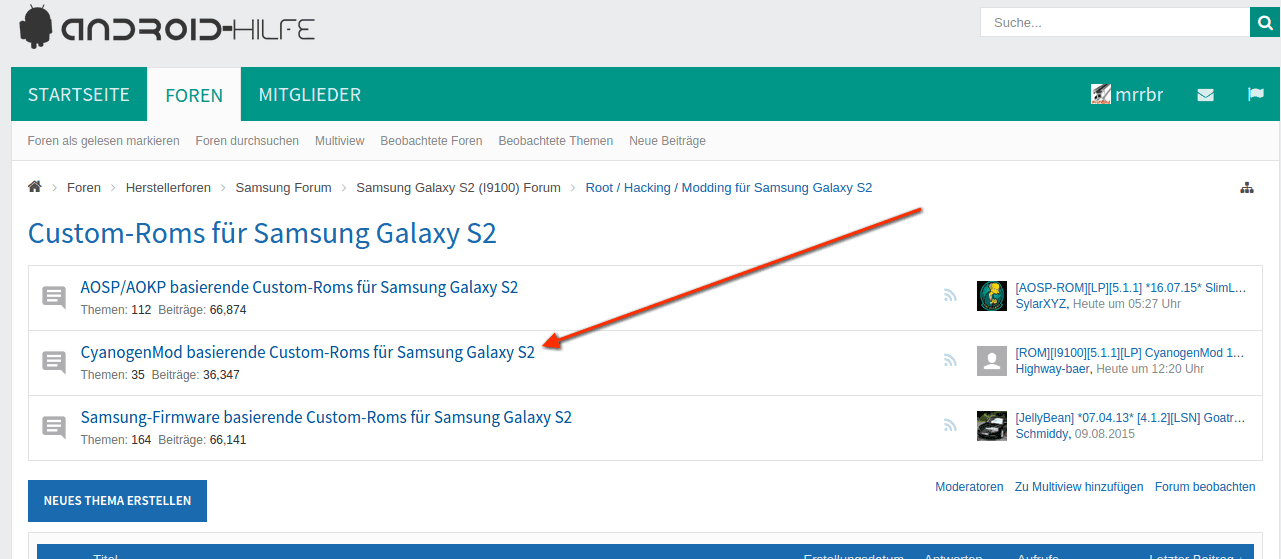Image resolution: width=1281 pixels, height=559 pixels.
Task: Open Highway-baer user profile link
Action: (1053, 369)
